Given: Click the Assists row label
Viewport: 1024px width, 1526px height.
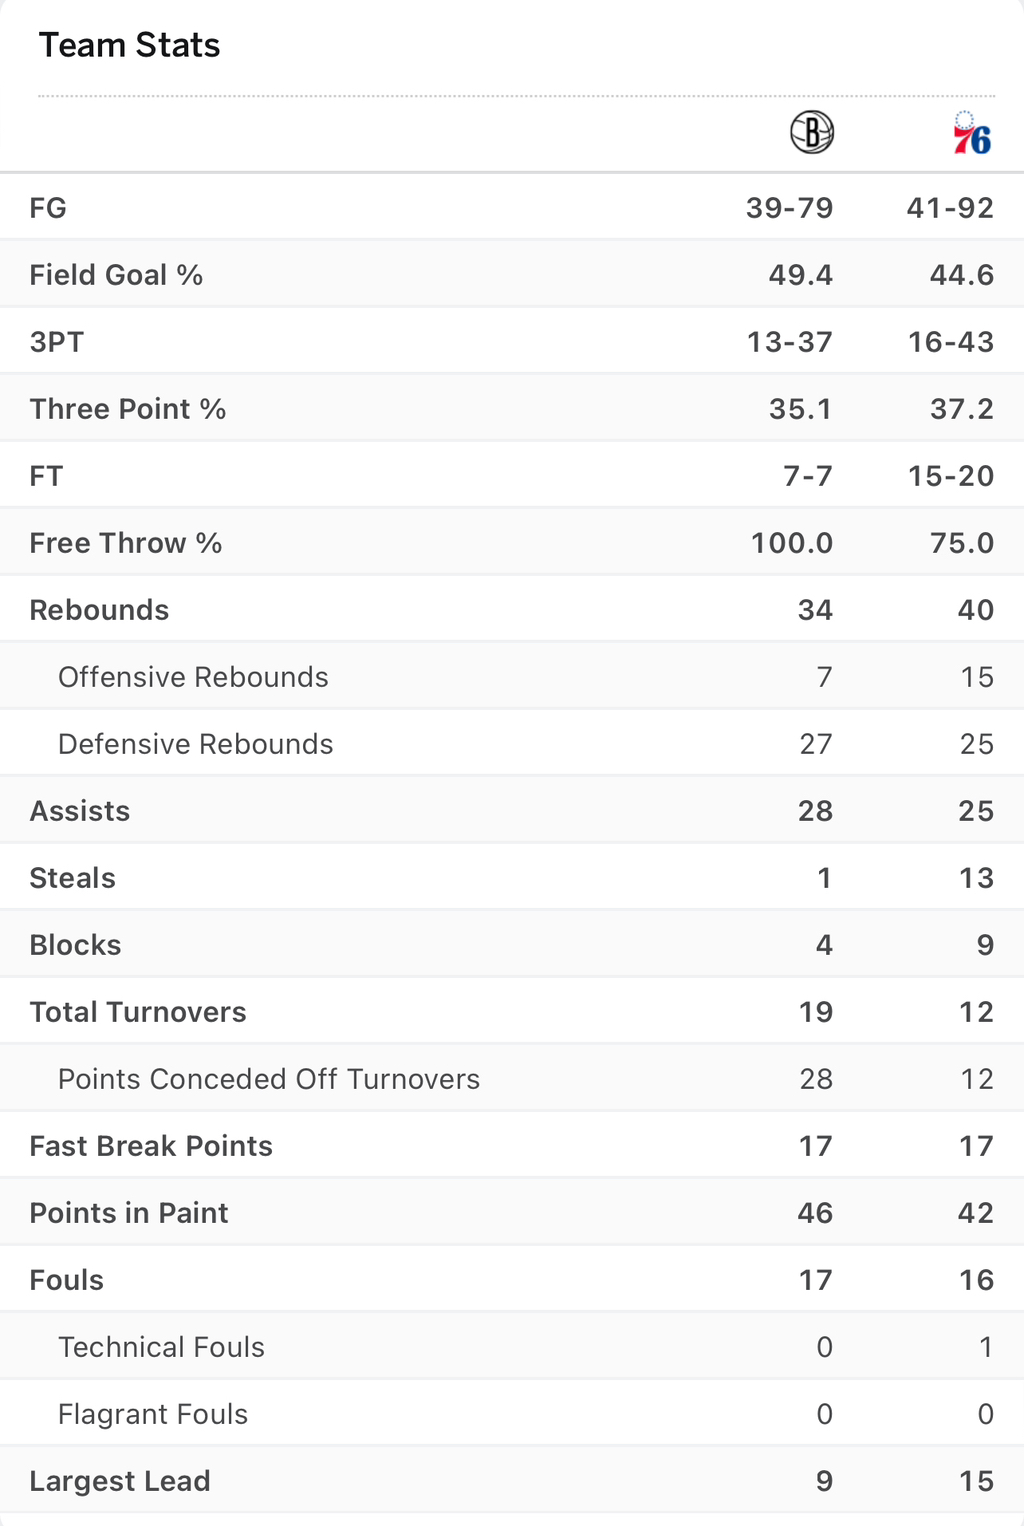Looking at the screenshot, I should [80, 811].
